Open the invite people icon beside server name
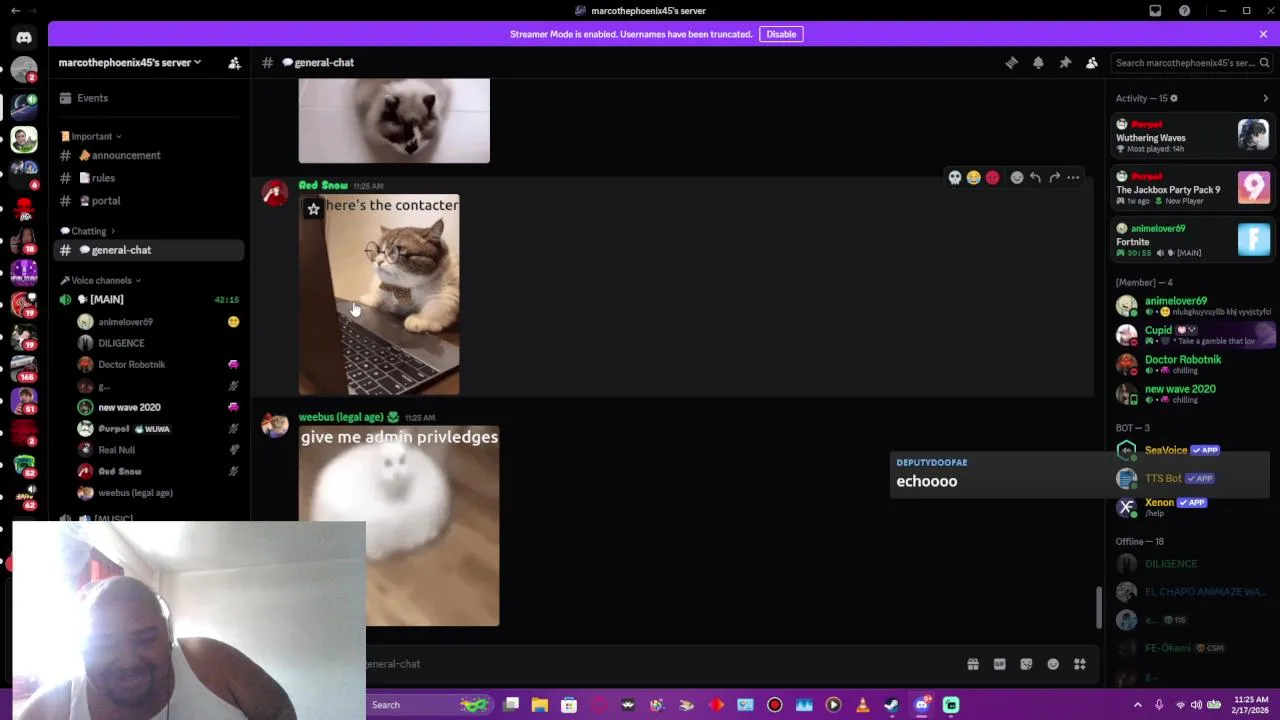This screenshot has width=1280, height=720. 234,62
